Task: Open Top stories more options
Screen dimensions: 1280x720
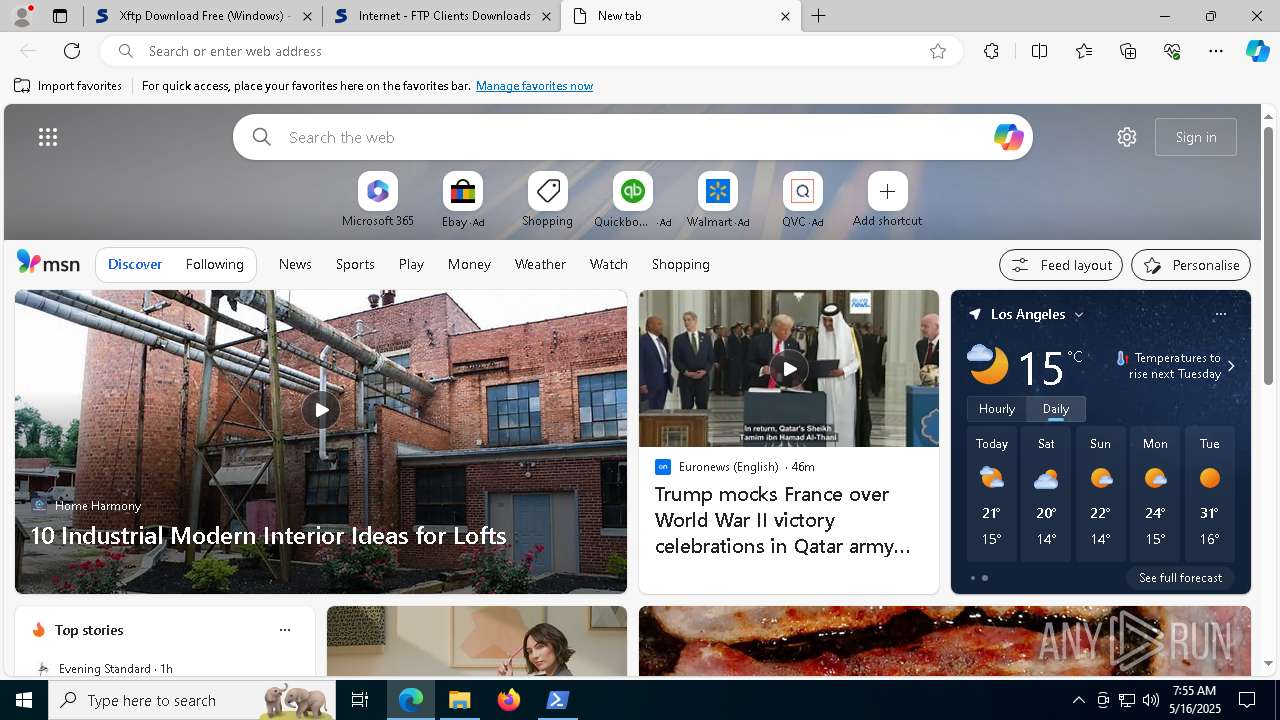Action: click(x=285, y=630)
